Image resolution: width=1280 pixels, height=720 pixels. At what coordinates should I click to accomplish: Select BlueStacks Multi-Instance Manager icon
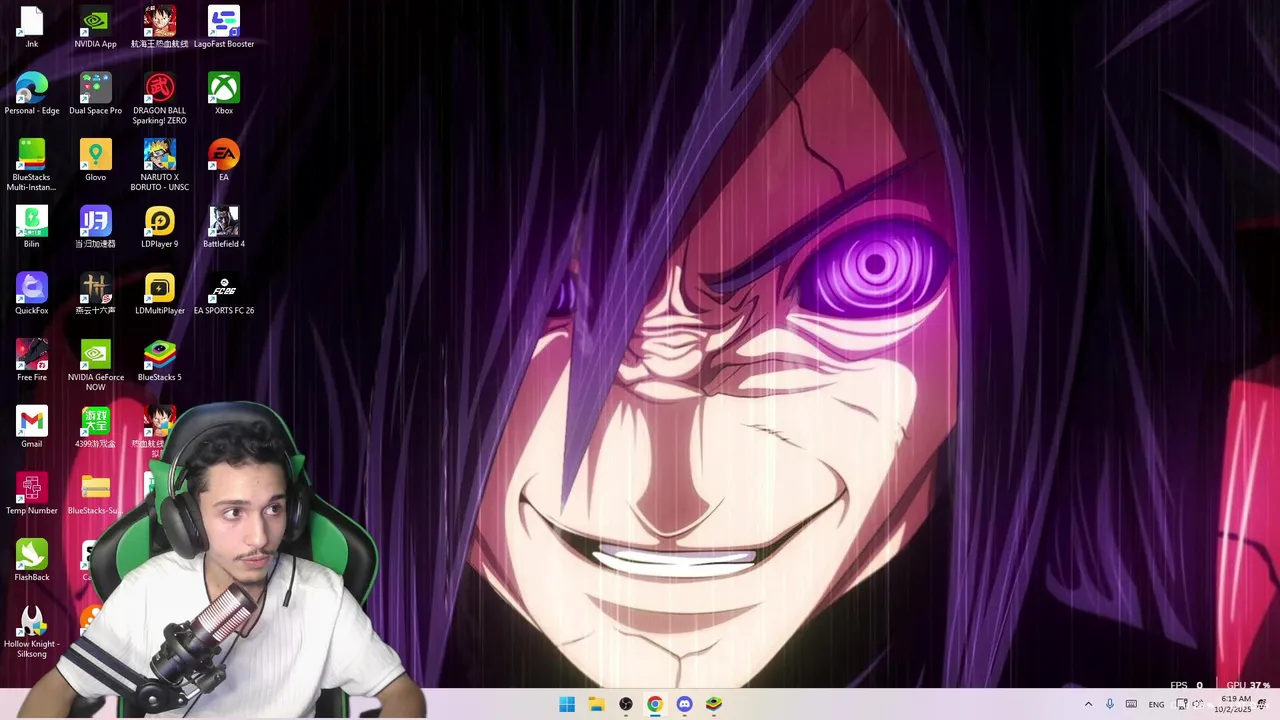point(32,166)
